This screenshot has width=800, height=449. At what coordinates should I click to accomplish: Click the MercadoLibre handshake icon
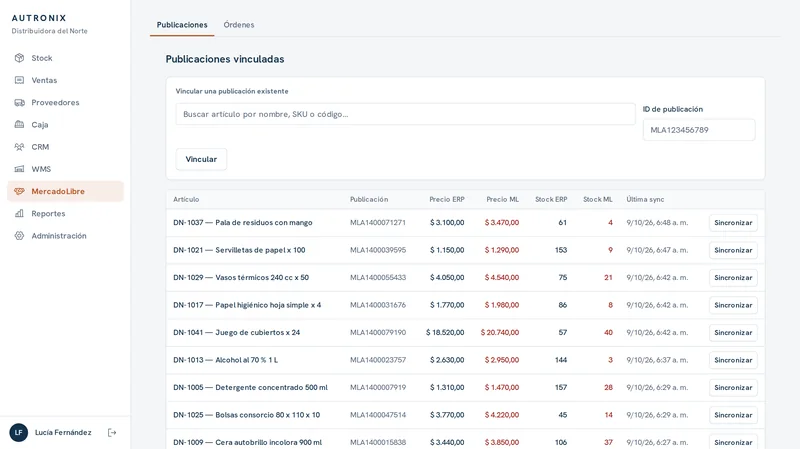[19, 191]
